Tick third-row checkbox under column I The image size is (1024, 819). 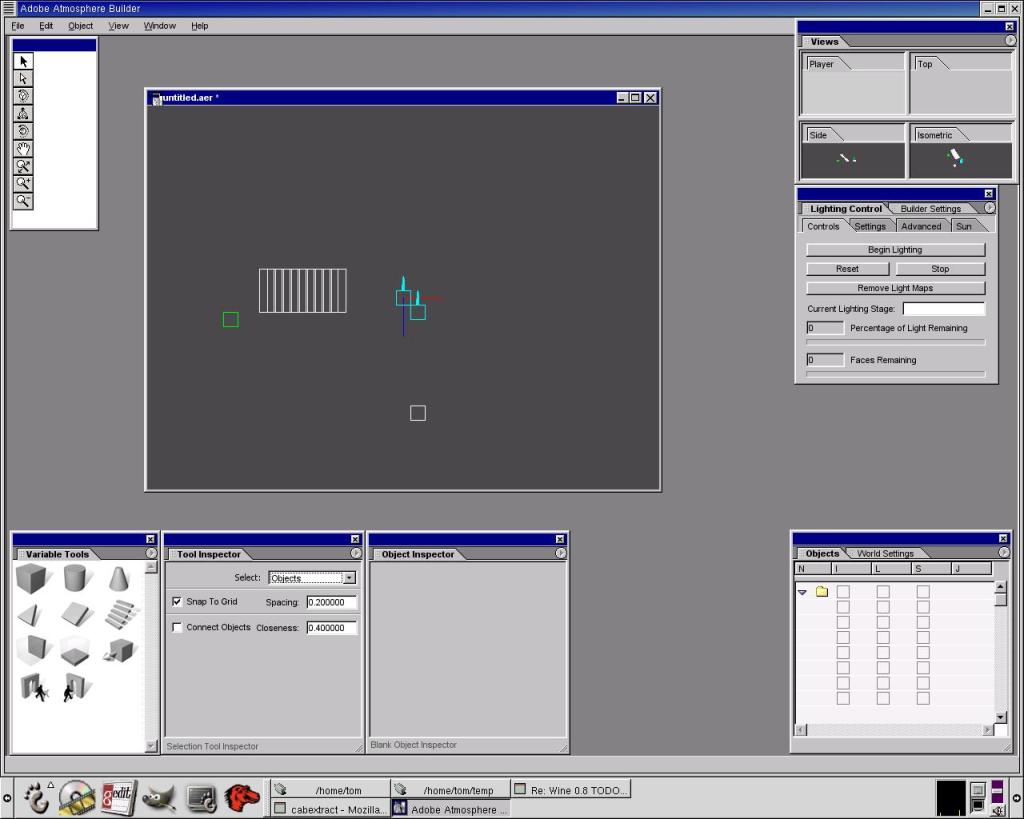coord(843,622)
